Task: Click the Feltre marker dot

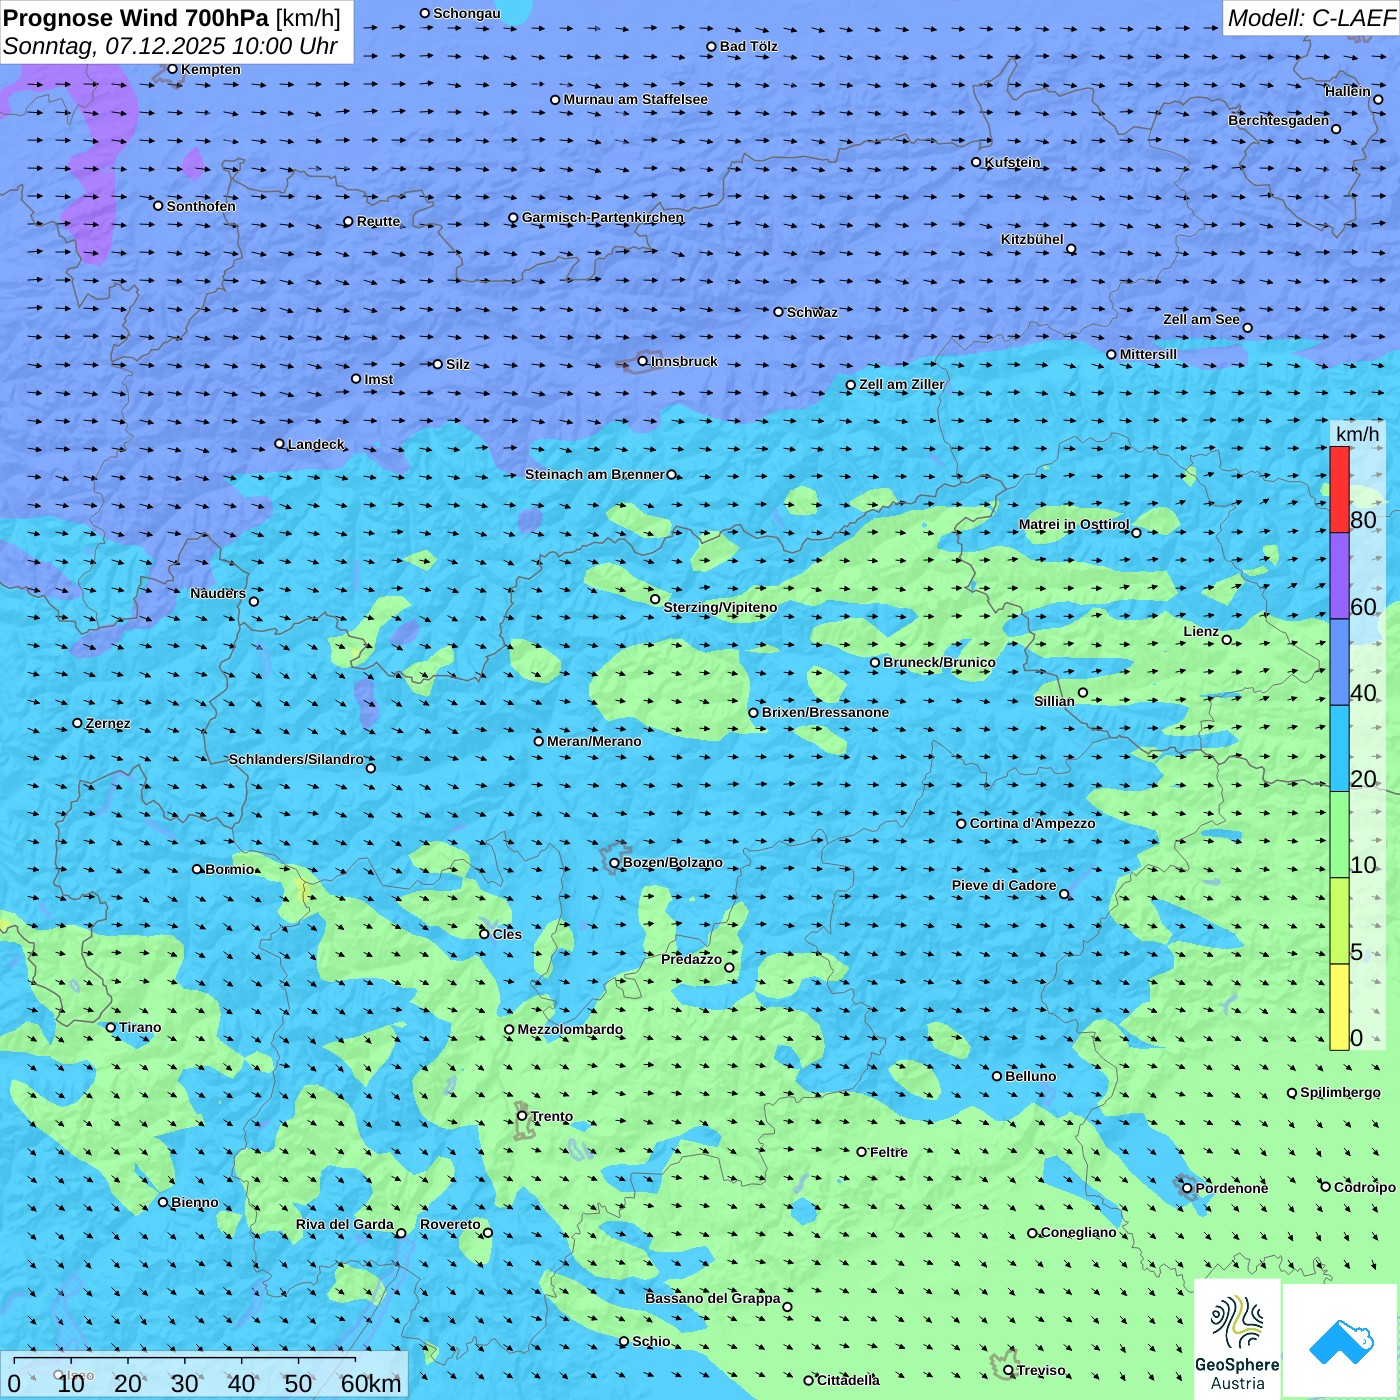Action: click(861, 1152)
